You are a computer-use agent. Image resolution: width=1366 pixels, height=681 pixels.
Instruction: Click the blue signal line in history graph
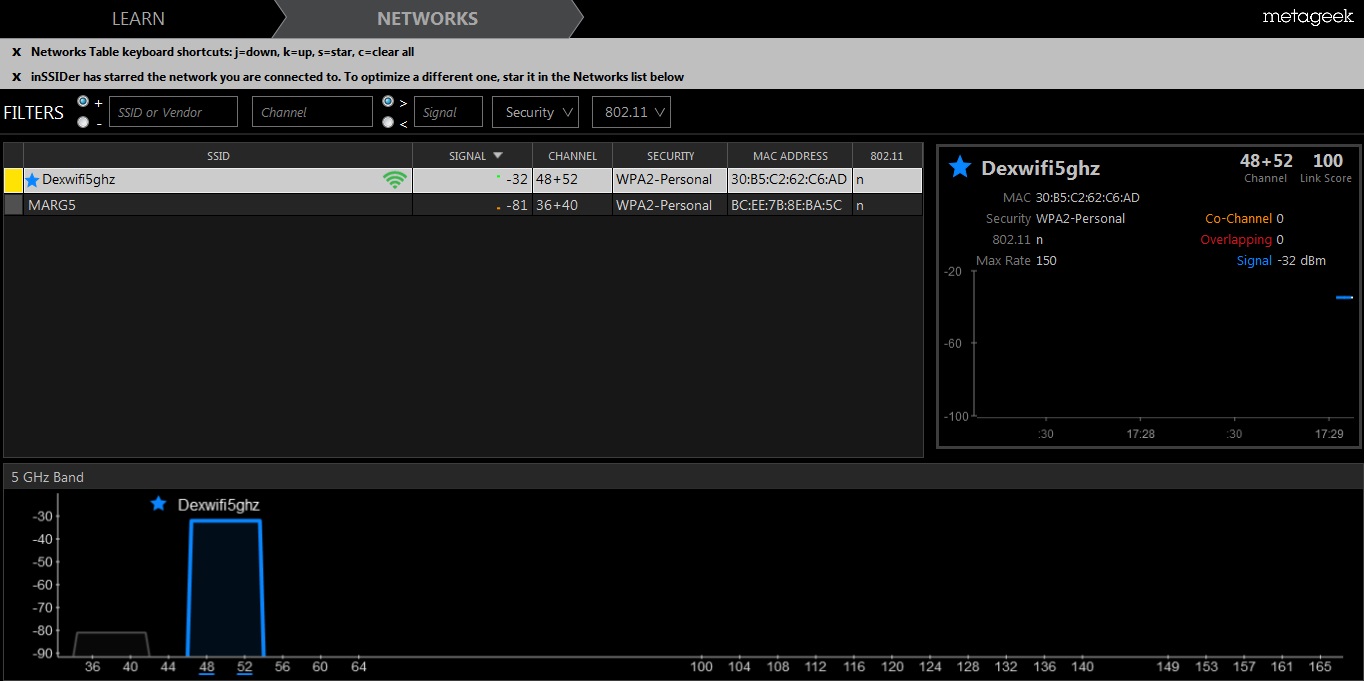click(x=1344, y=297)
